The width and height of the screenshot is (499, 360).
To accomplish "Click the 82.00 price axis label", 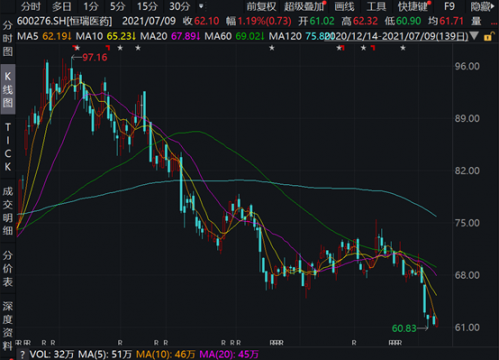I will pyautogui.click(x=467, y=171).
